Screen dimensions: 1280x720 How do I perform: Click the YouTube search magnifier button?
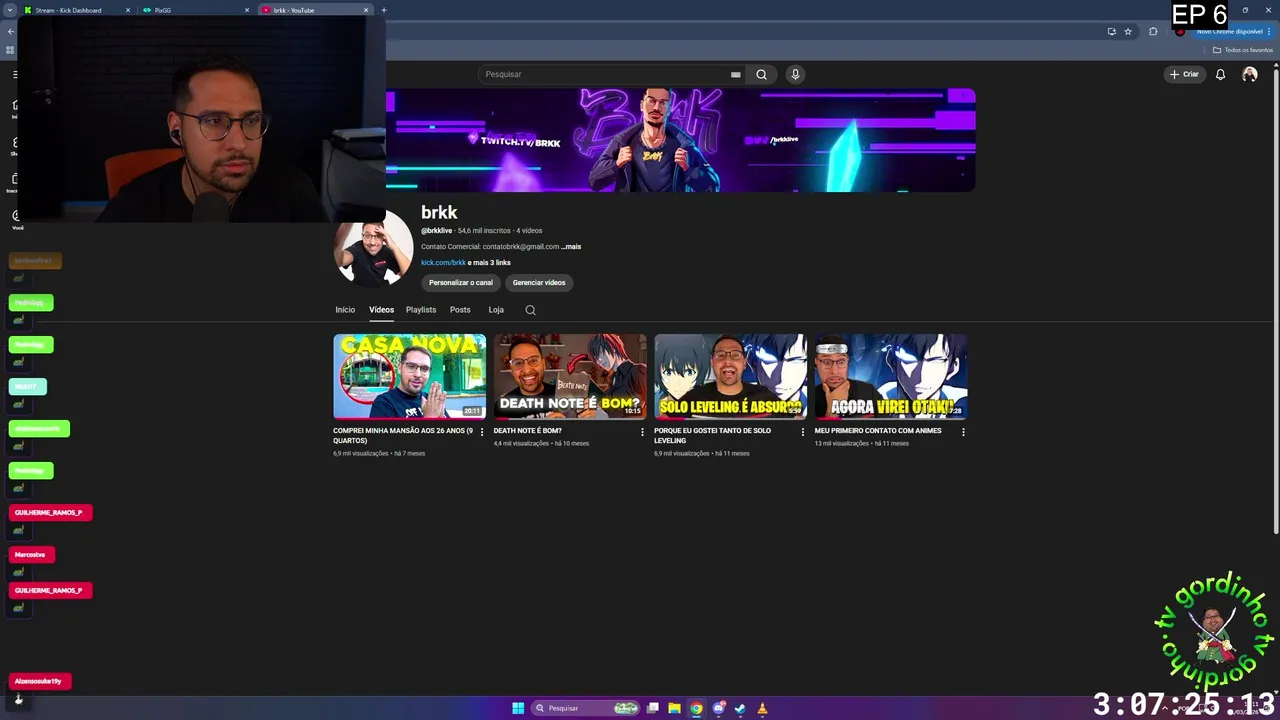(x=761, y=74)
